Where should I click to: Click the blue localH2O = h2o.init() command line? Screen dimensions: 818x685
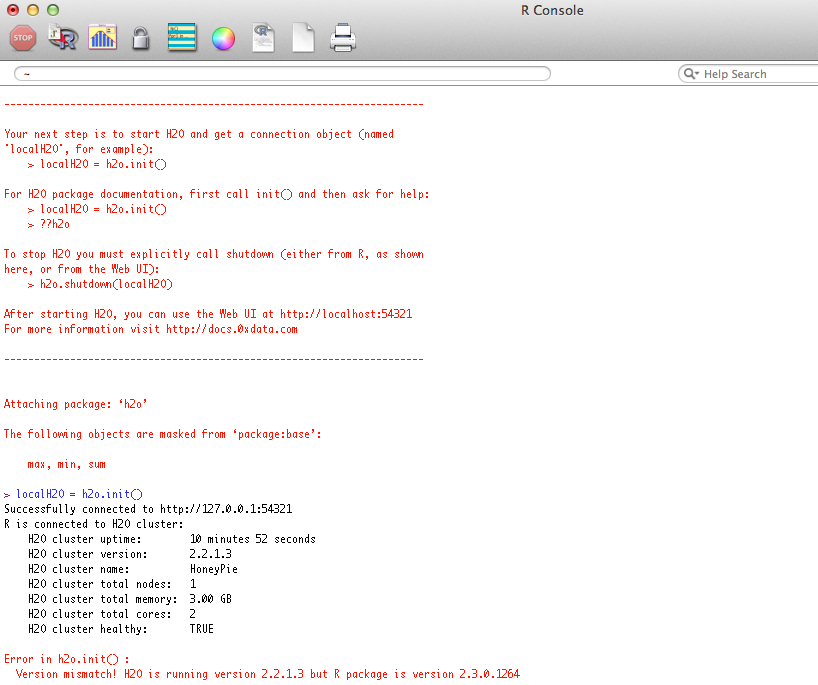79,494
